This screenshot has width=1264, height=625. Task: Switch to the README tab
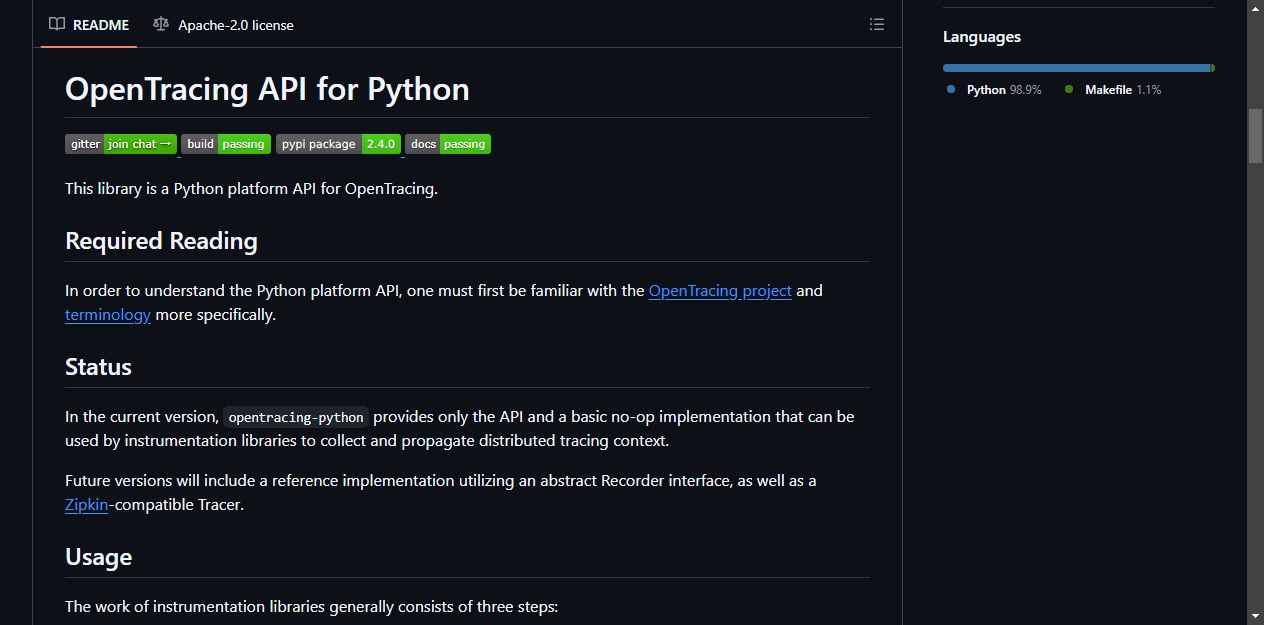click(89, 24)
